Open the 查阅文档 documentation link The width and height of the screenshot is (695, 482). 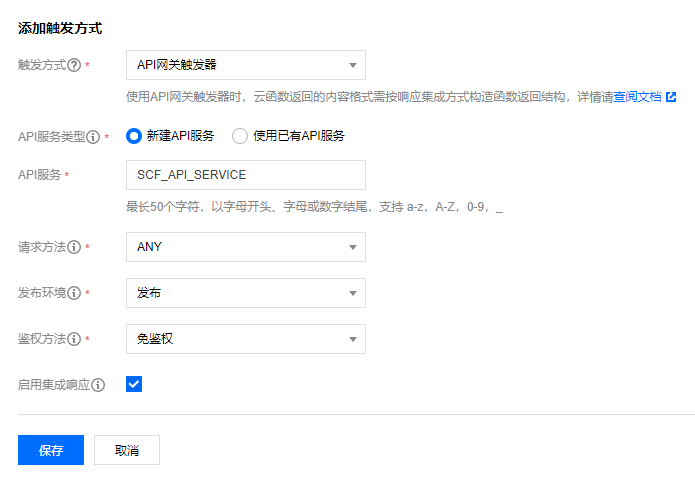[637, 97]
